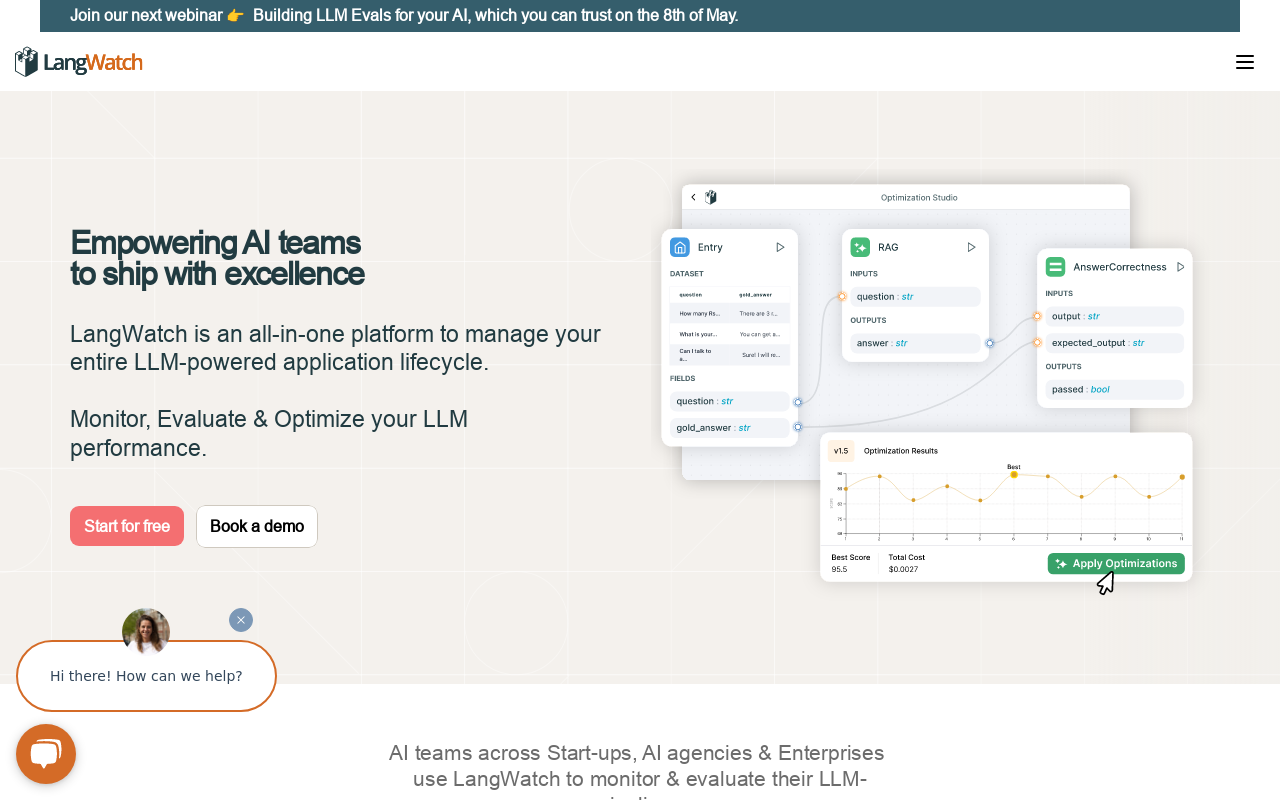Click the 'Best Score' label
Image resolution: width=1280 pixels, height=800 pixels.
[851, 557]
